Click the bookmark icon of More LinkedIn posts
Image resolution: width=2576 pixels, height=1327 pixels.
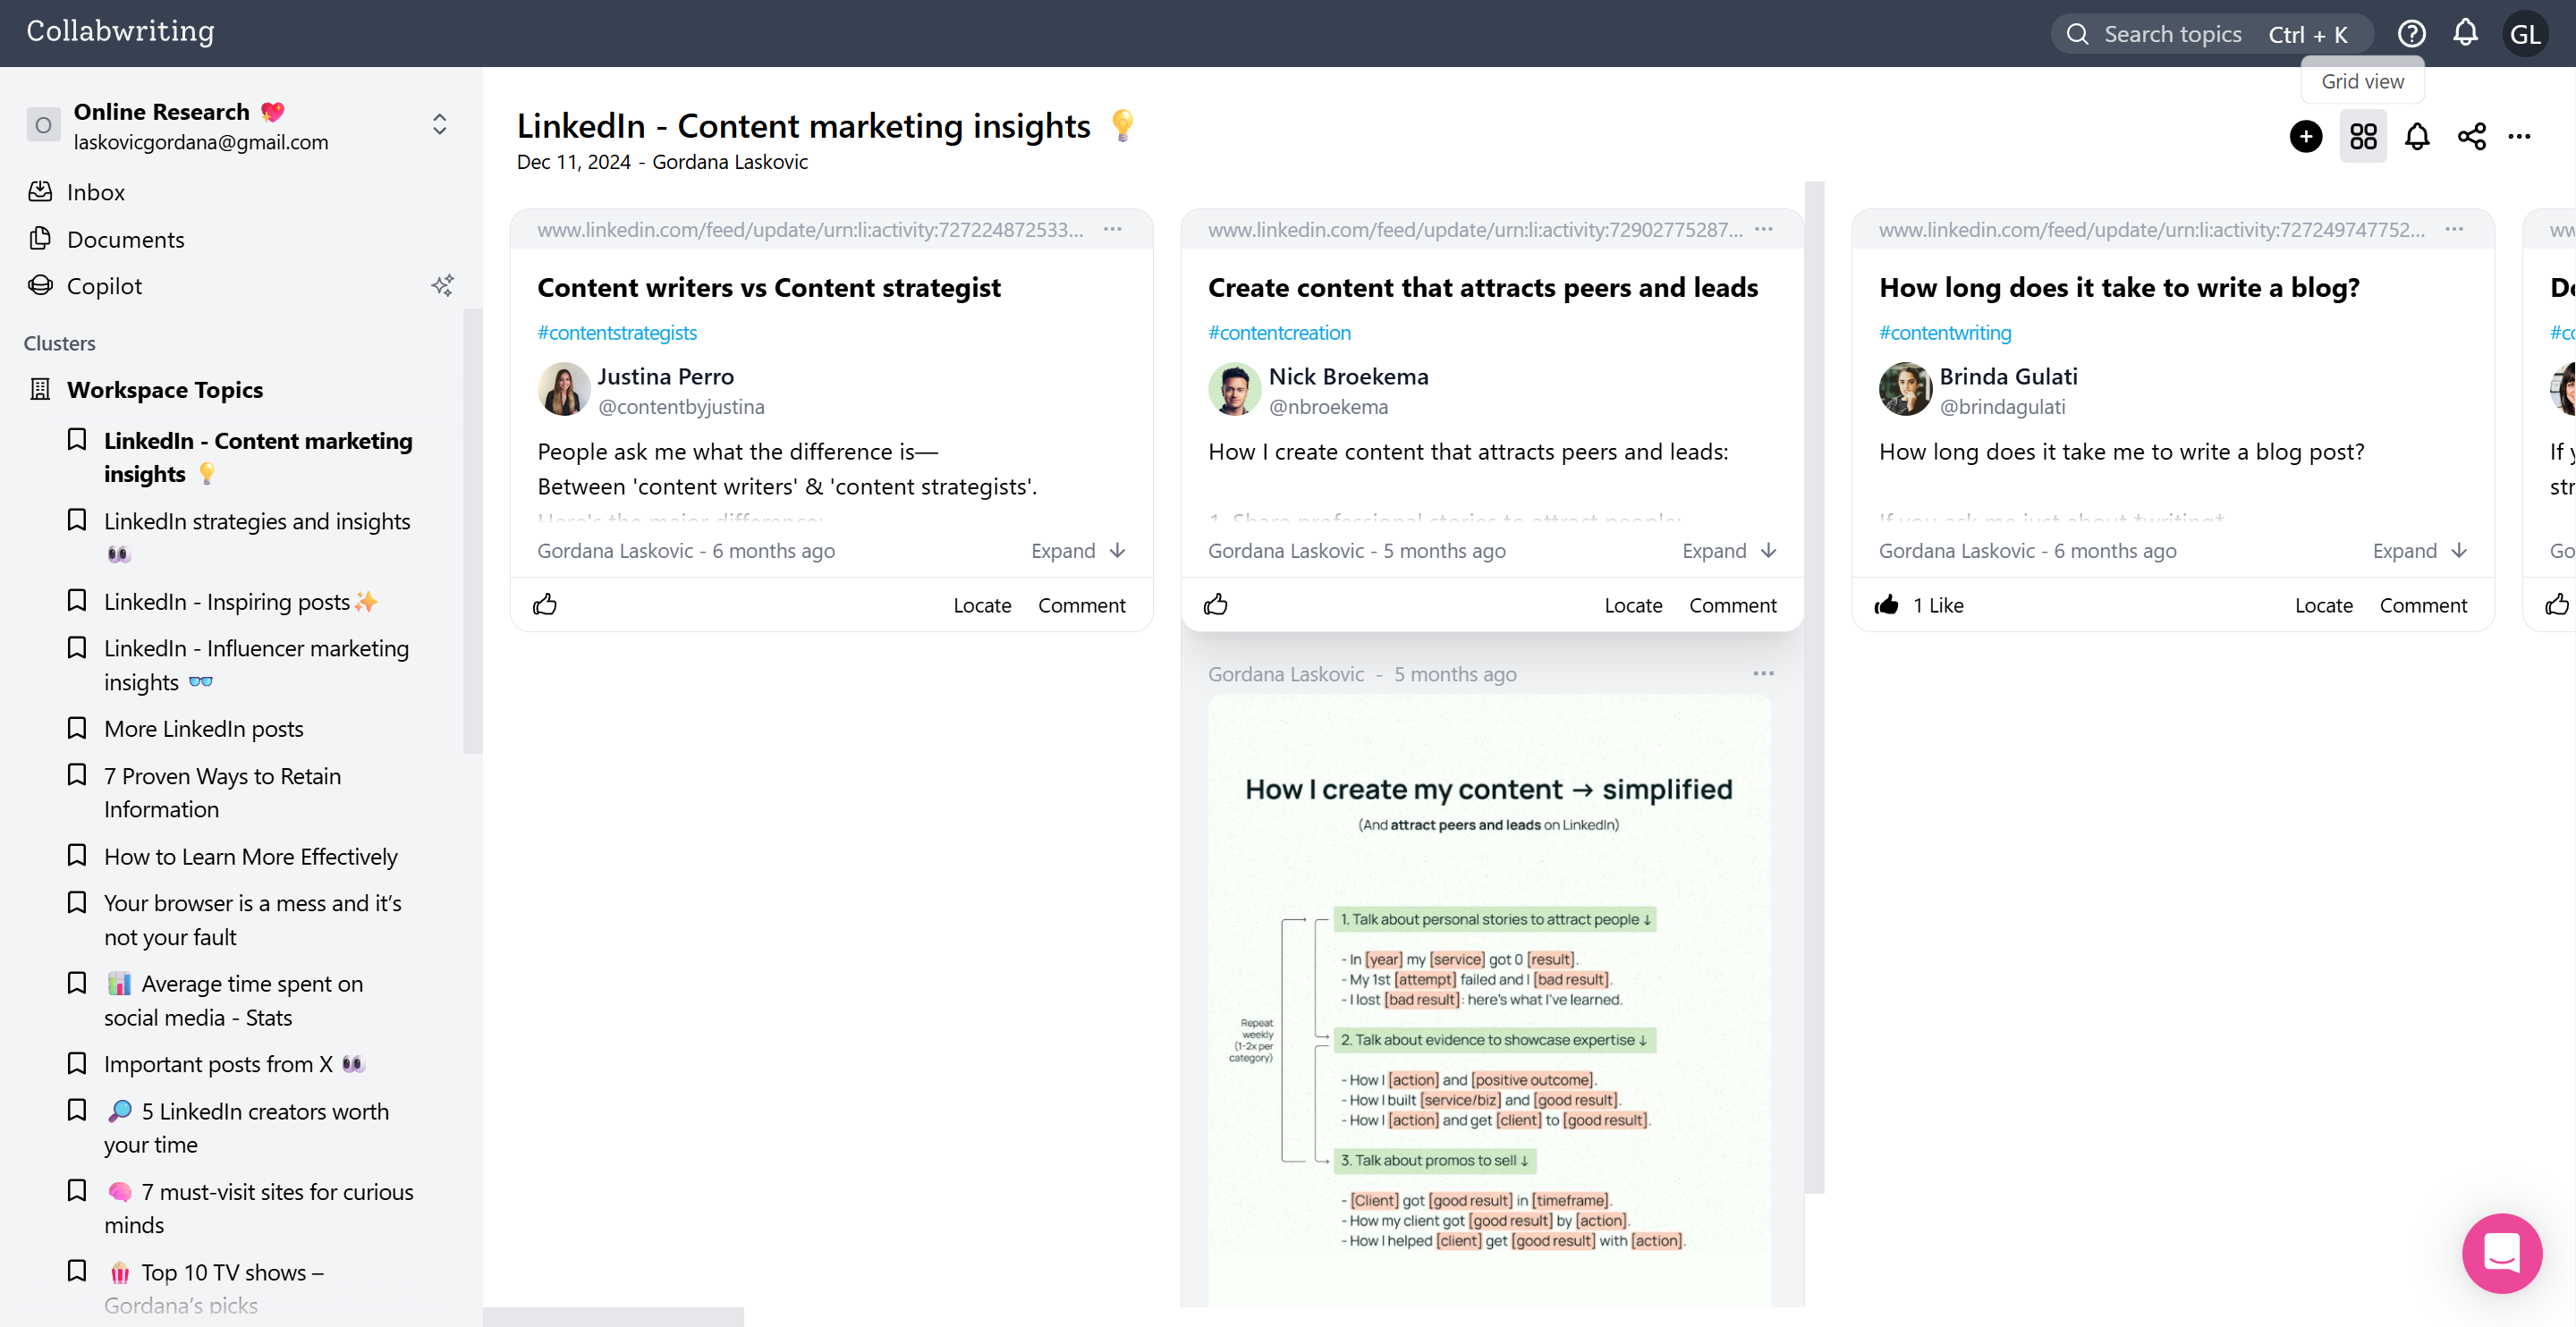pyautogui.click(x=77, y=728)
